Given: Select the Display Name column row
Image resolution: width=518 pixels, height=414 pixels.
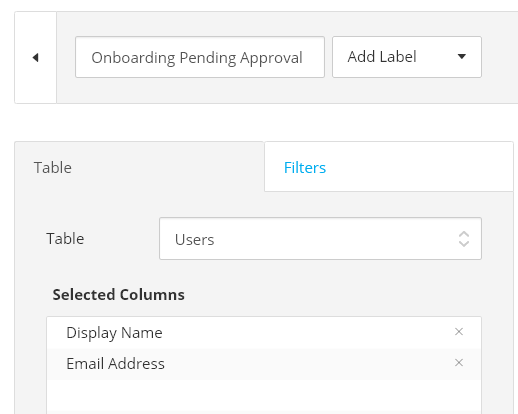Looking at the screenshot, I should (264, 333).
